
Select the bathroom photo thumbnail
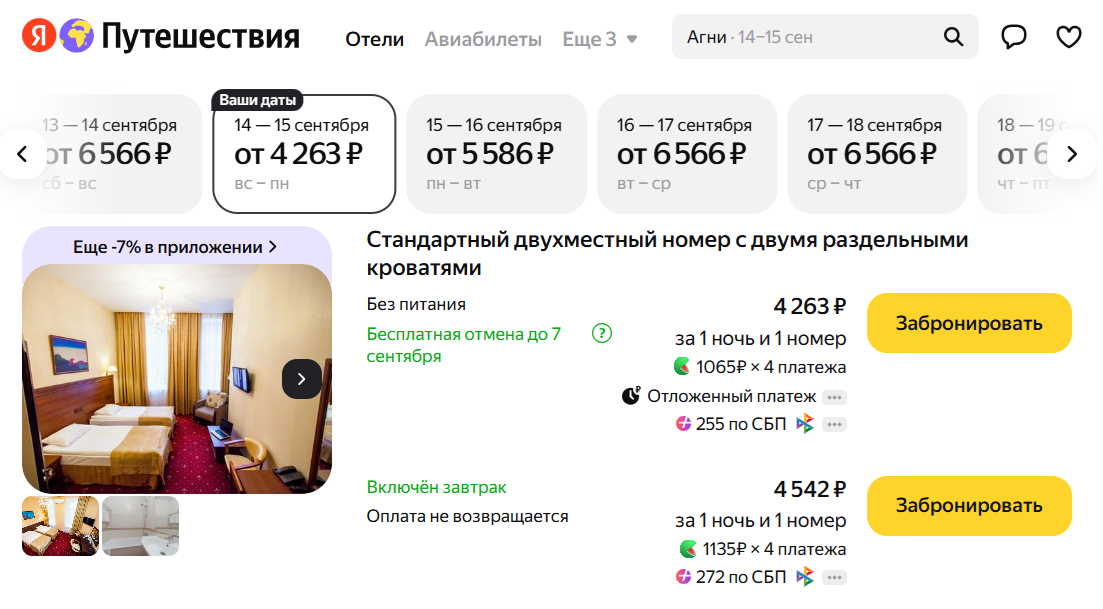[140, 526]
